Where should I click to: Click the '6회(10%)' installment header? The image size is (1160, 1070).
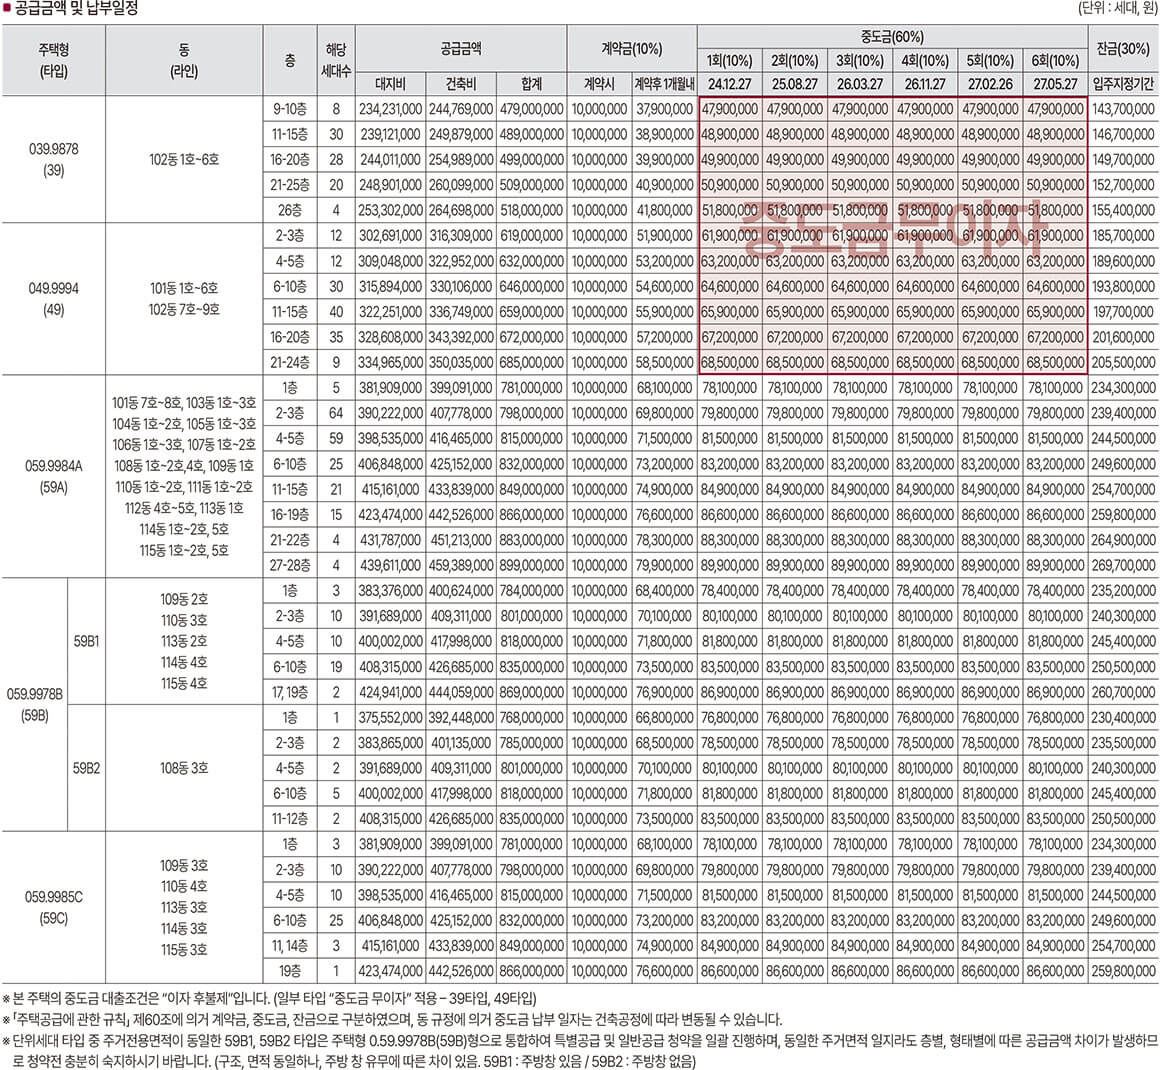pyautogui.click(x=1055, y=61)
